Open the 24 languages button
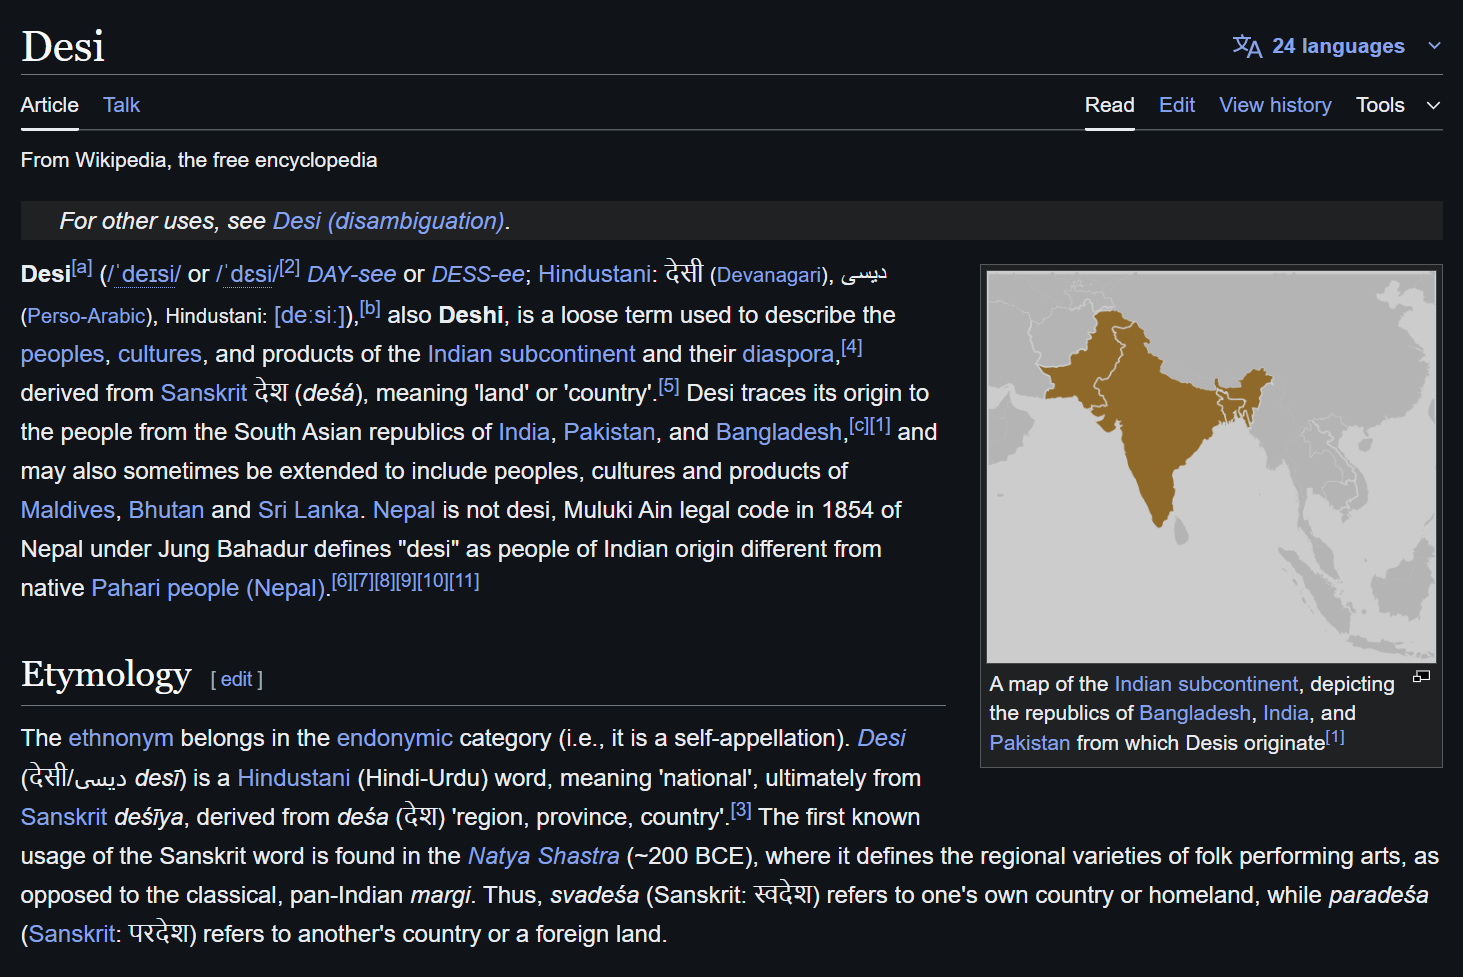Image resolution: width=1463 pixels, height=977 pixels. pyautogui.click(x=1338, y=46)
